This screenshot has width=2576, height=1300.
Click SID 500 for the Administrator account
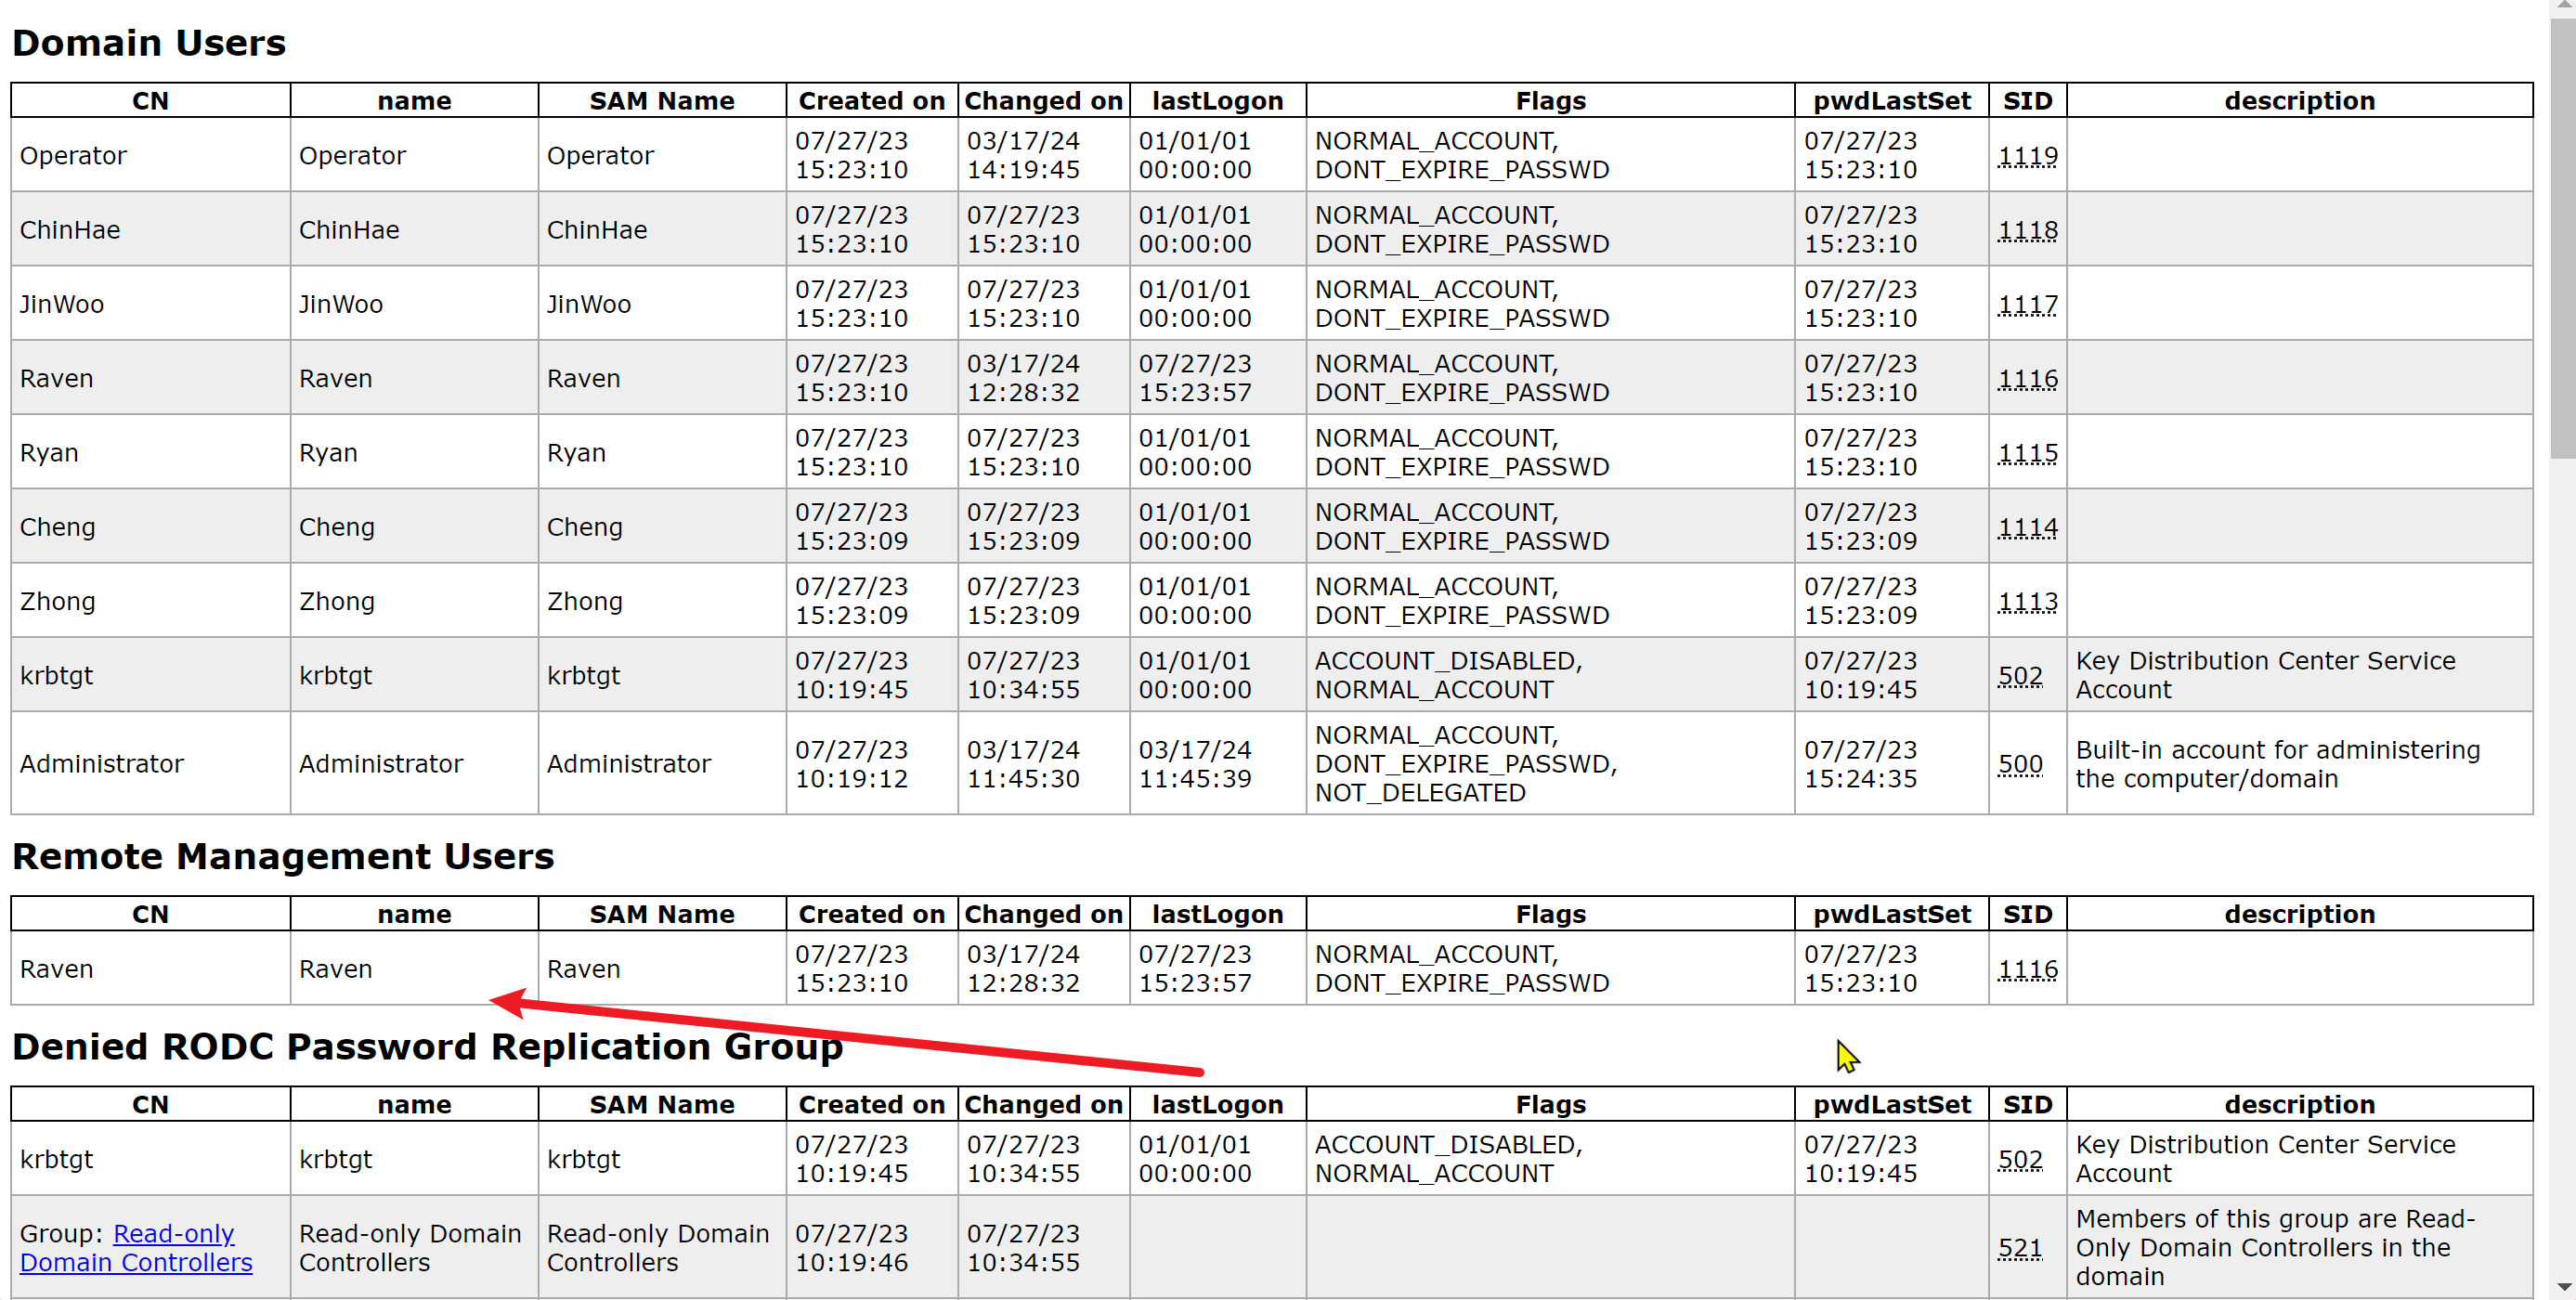tap(2019, 764)
